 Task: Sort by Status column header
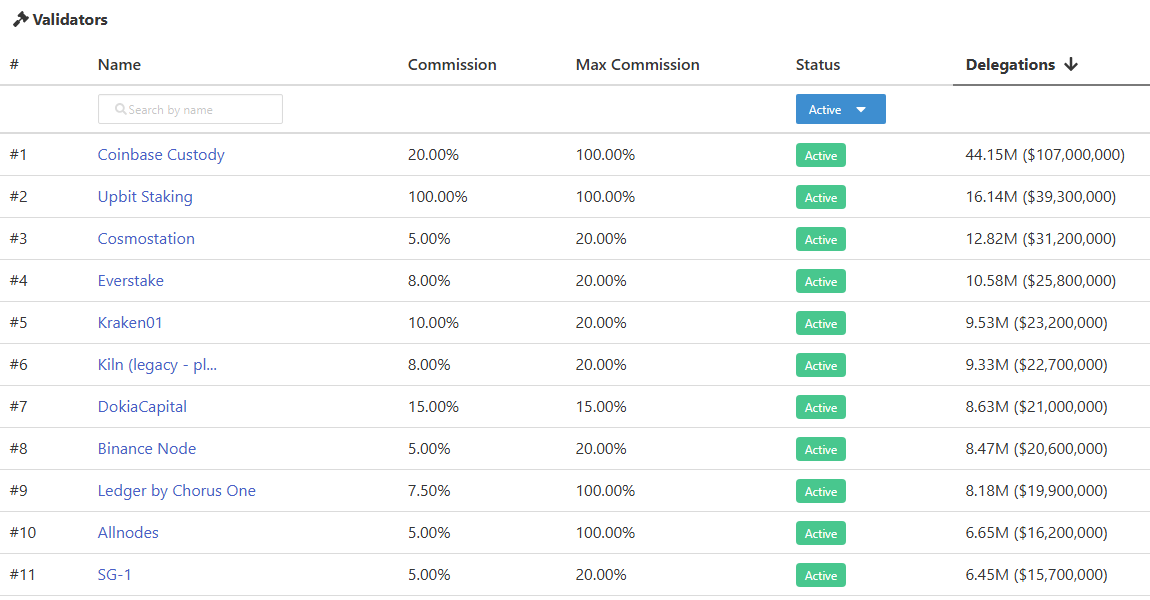coord(817,65)
